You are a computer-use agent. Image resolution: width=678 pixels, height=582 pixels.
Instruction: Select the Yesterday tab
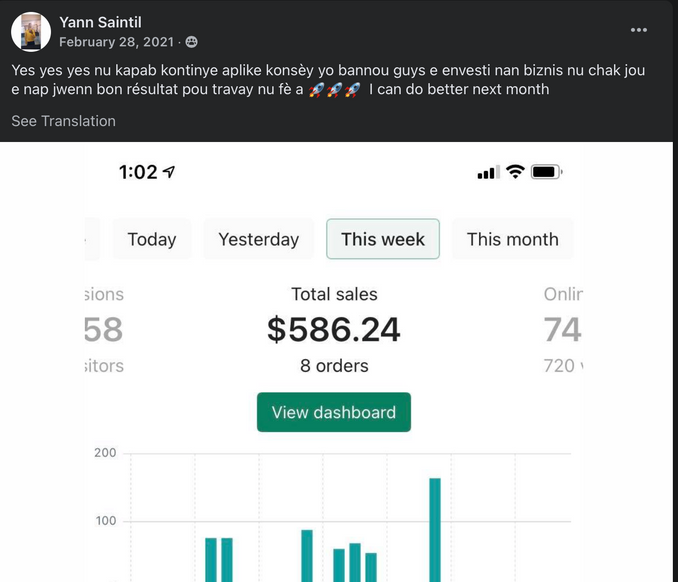(x=259, y=239)
